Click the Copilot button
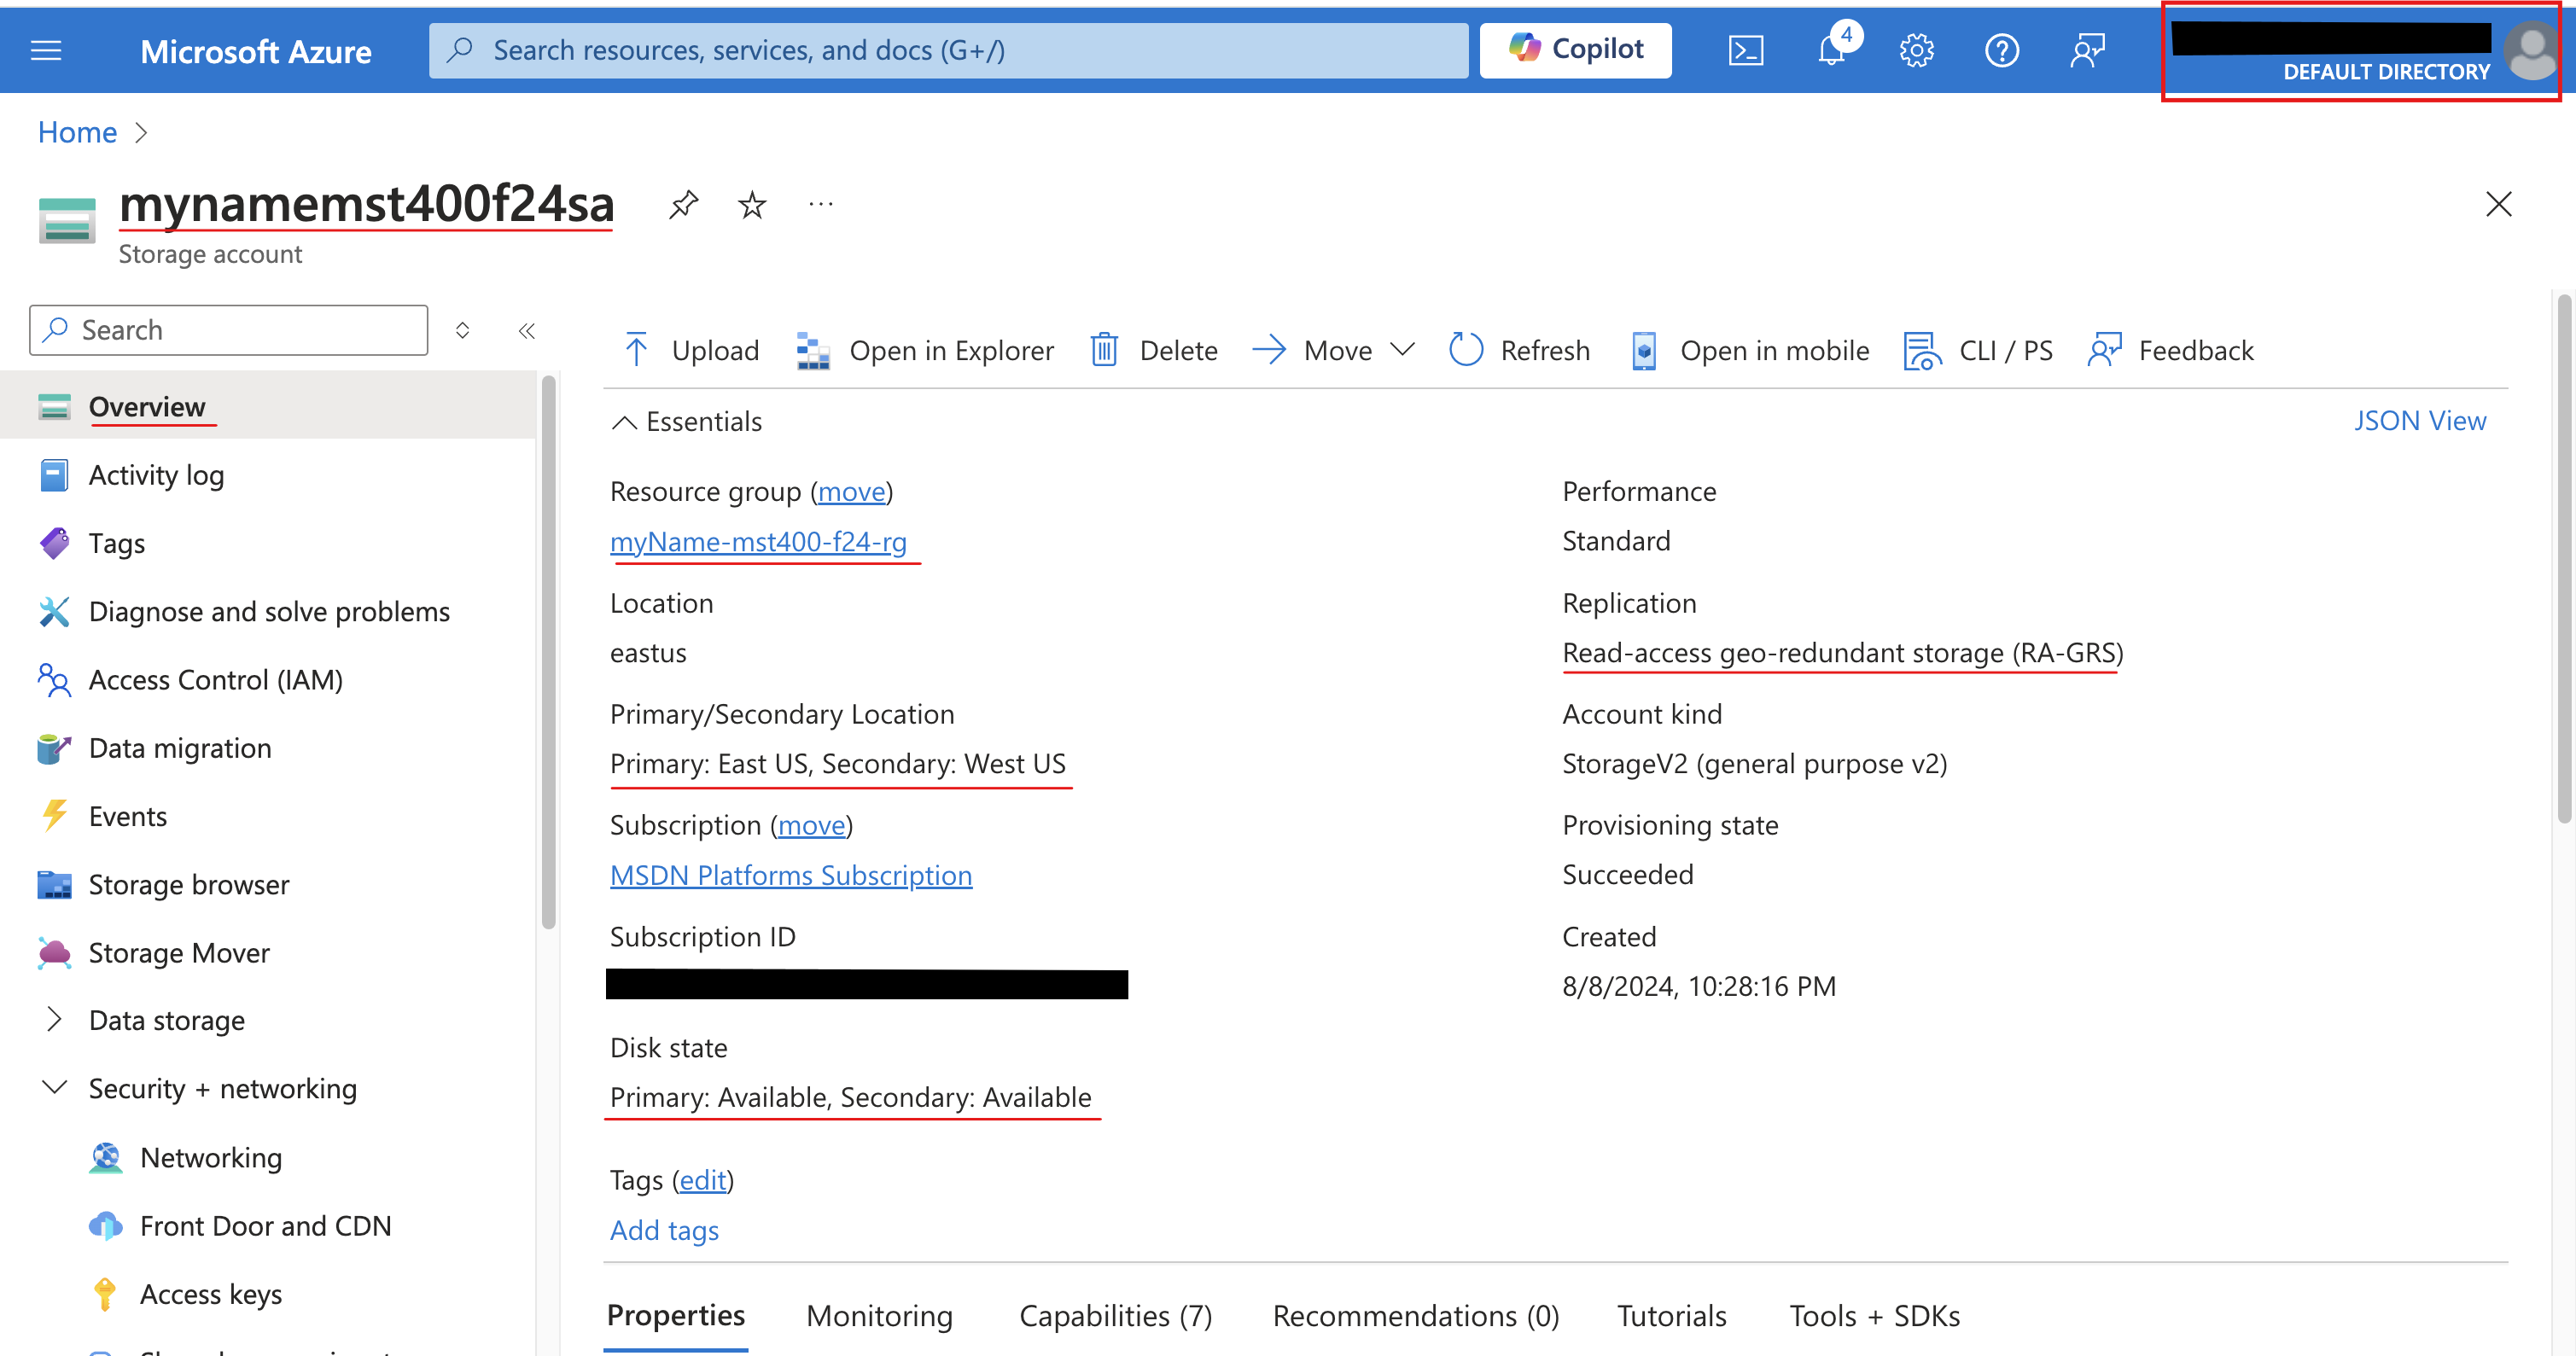The height and width of the screenshot is (1356, 2576). pos(1575,49)
